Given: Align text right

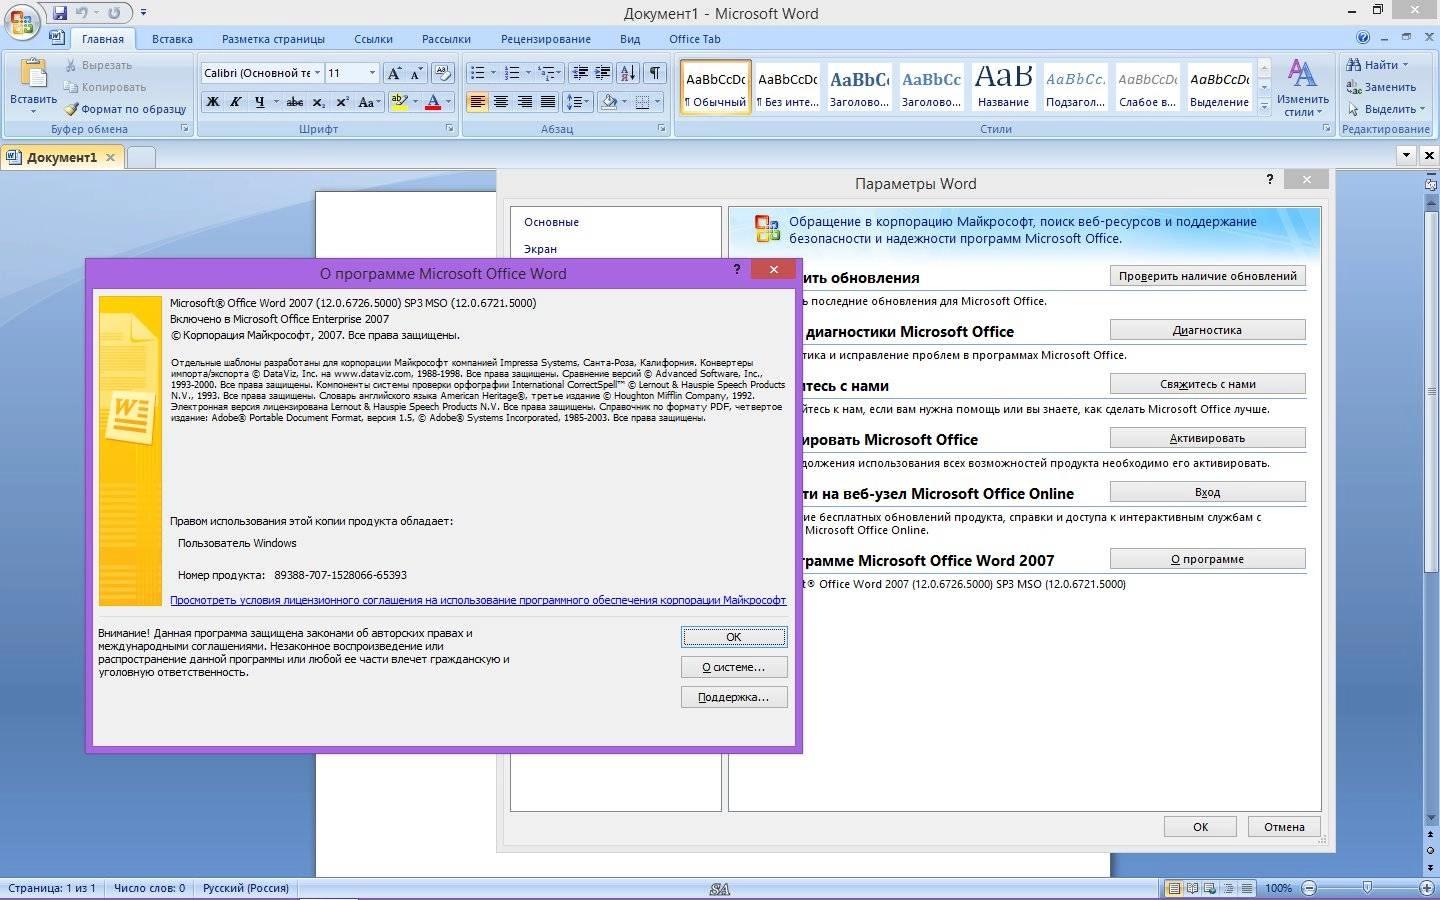Looking at the screenshot, I should pos(524,102).
